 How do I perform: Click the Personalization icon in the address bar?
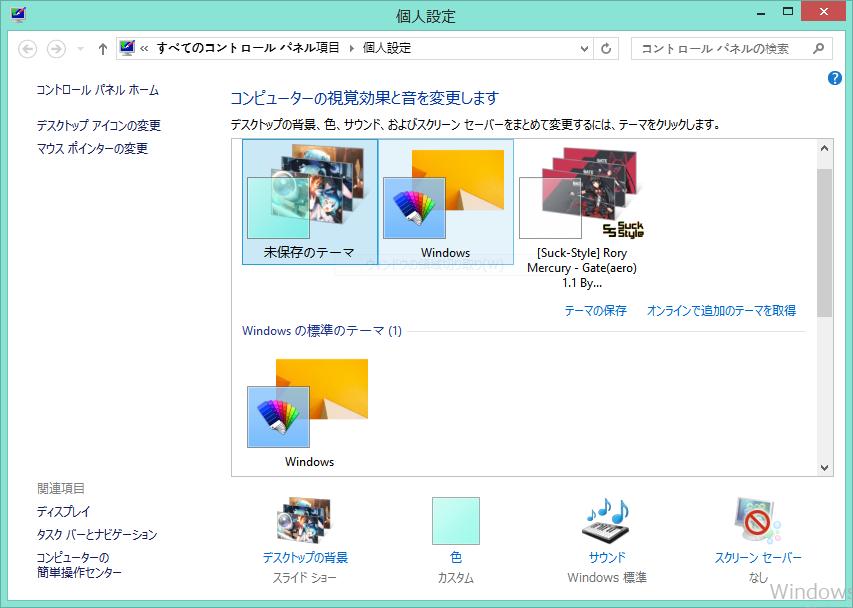127,47
